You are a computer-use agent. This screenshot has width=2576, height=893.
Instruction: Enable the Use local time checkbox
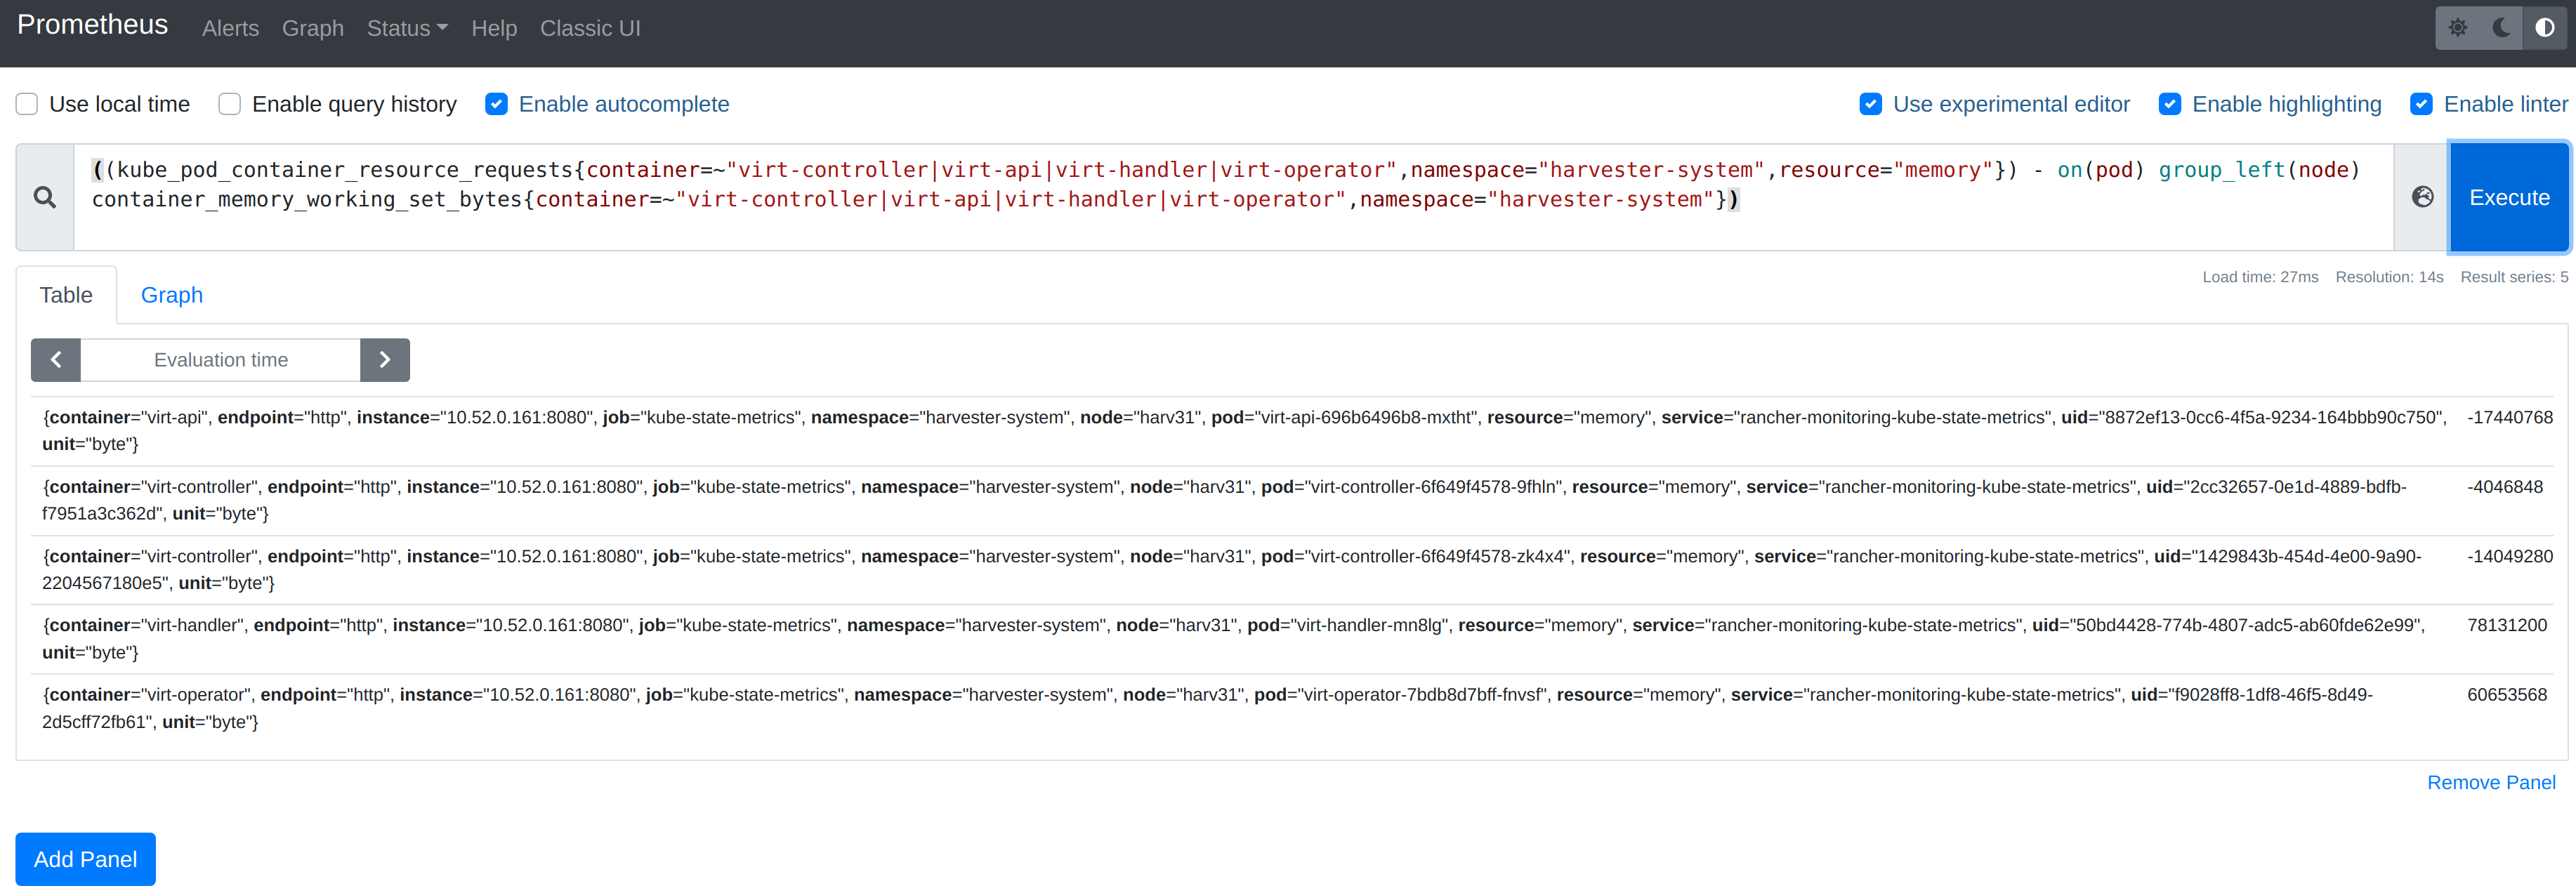pos(26,103)
